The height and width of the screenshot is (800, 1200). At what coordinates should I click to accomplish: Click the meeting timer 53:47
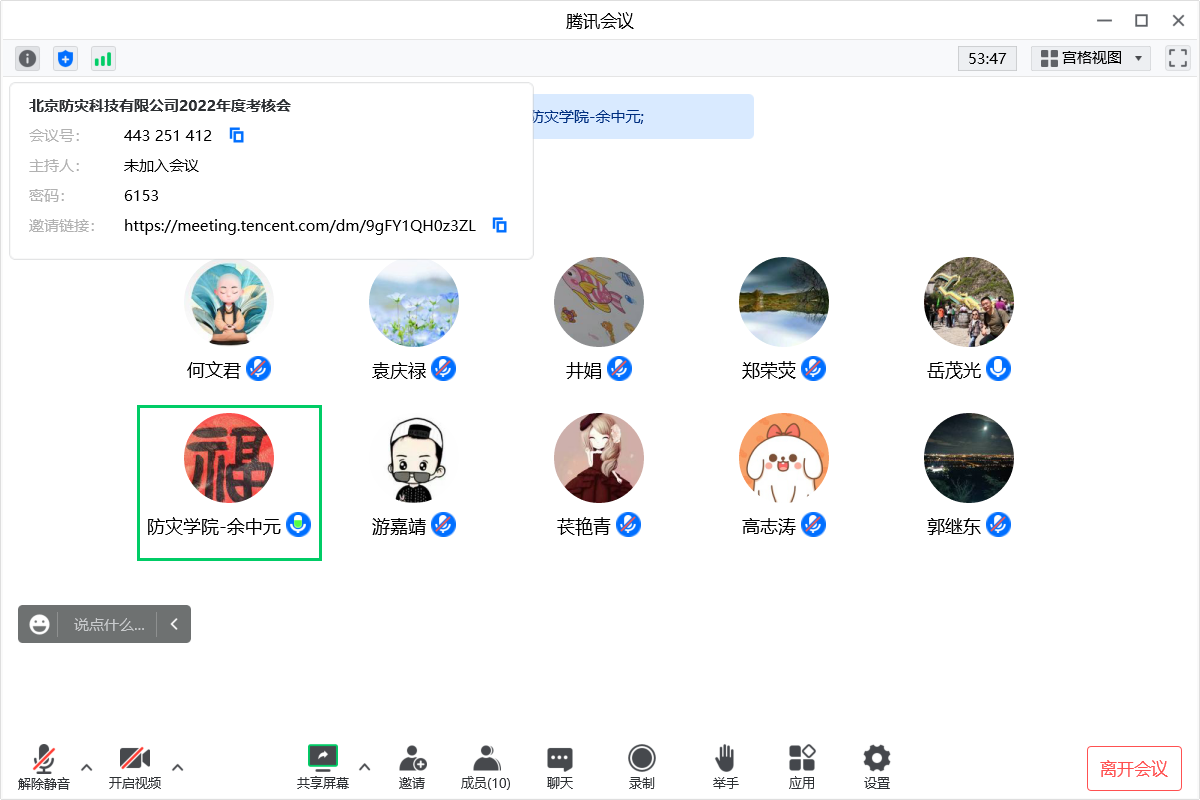[987, 58]
